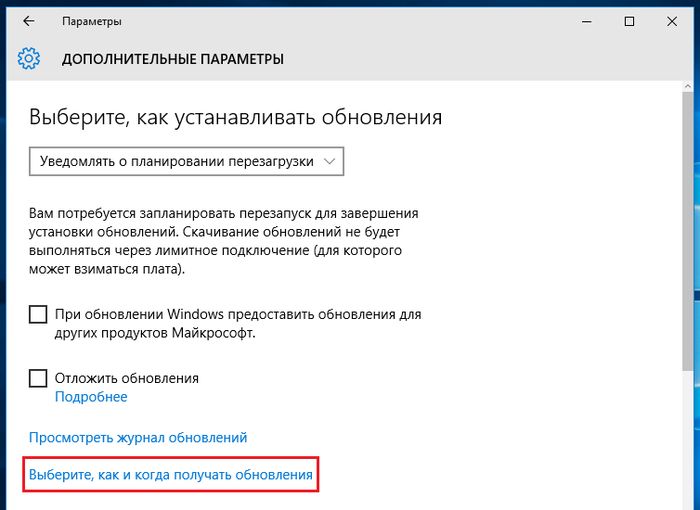Go back using the arrow button
700x510 pixels.
(28, 21)
